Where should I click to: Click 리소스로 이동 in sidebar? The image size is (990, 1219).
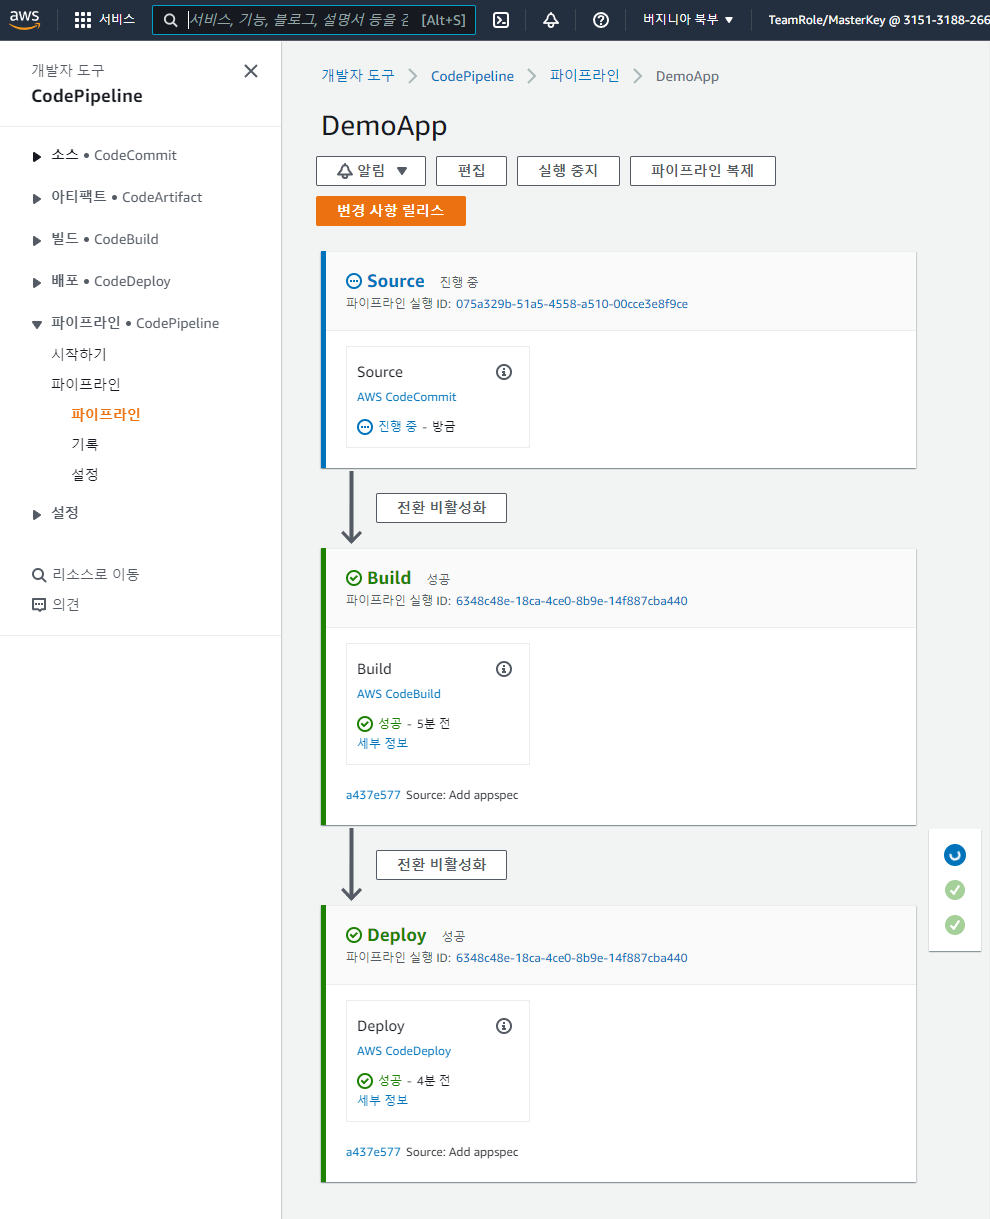(96, 574)
